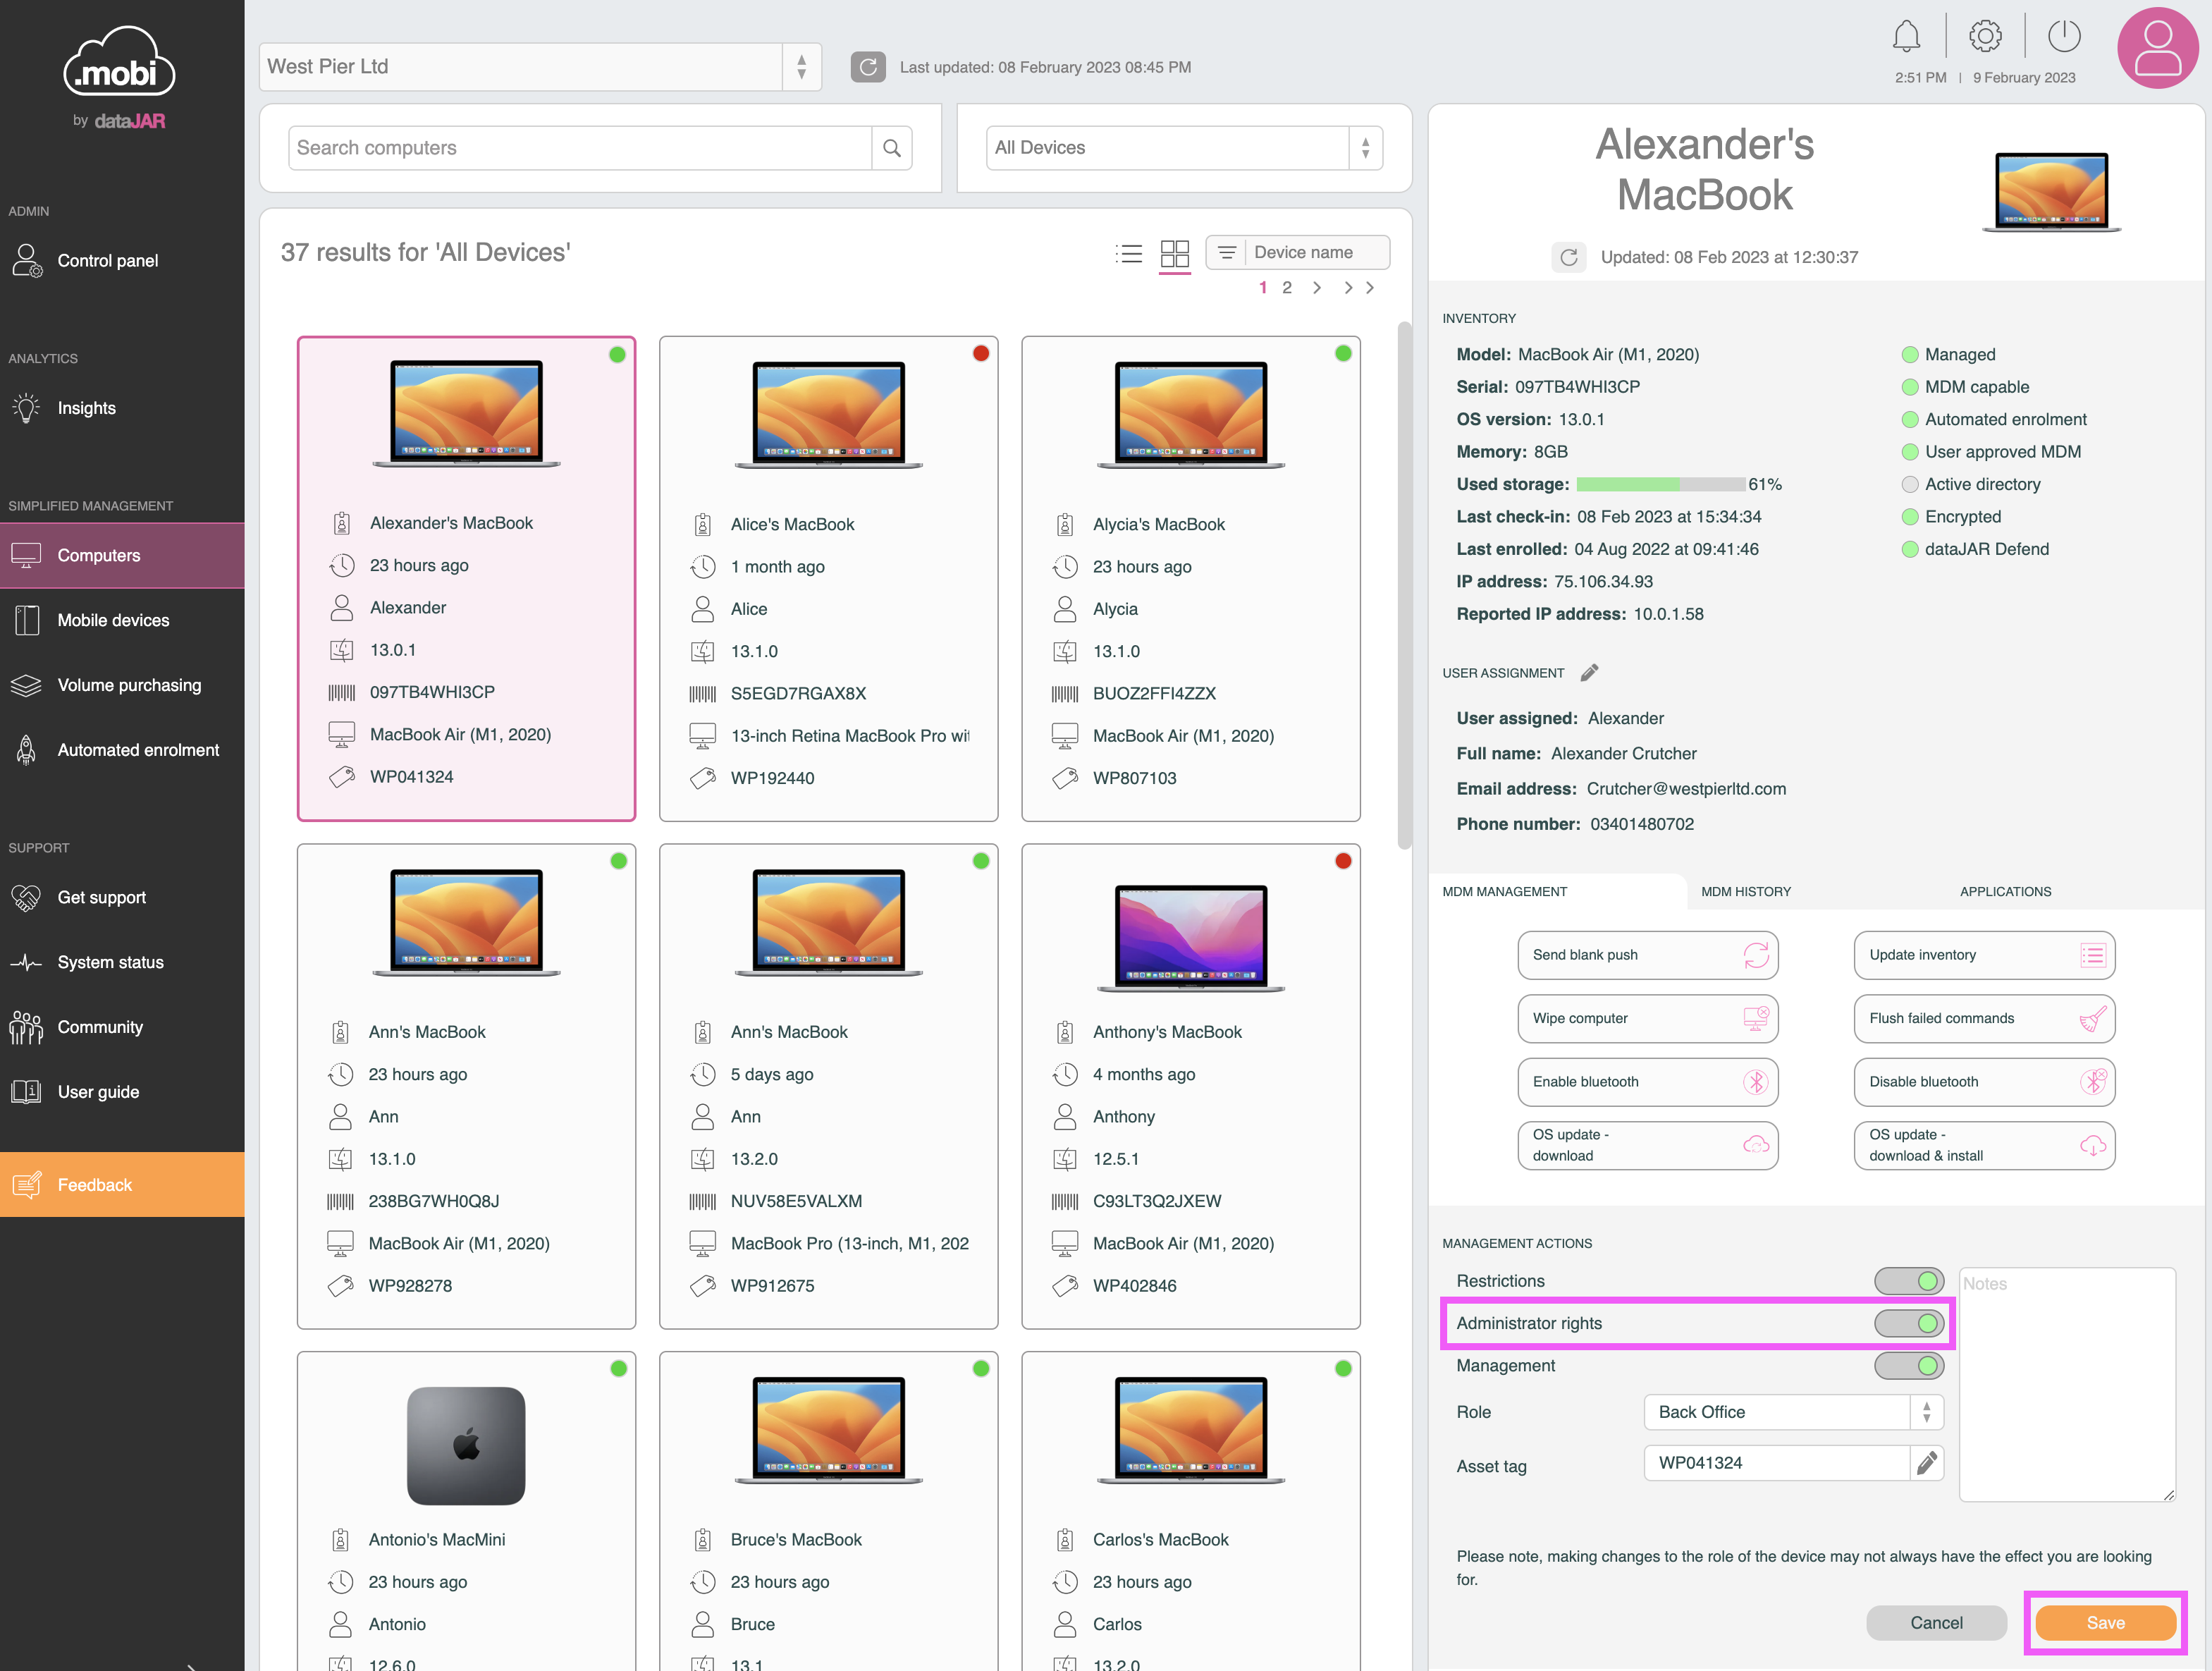The height and width of the screenshot is (1671, 2212).
Task: Open Computers in sidebar
Action: 122,555
